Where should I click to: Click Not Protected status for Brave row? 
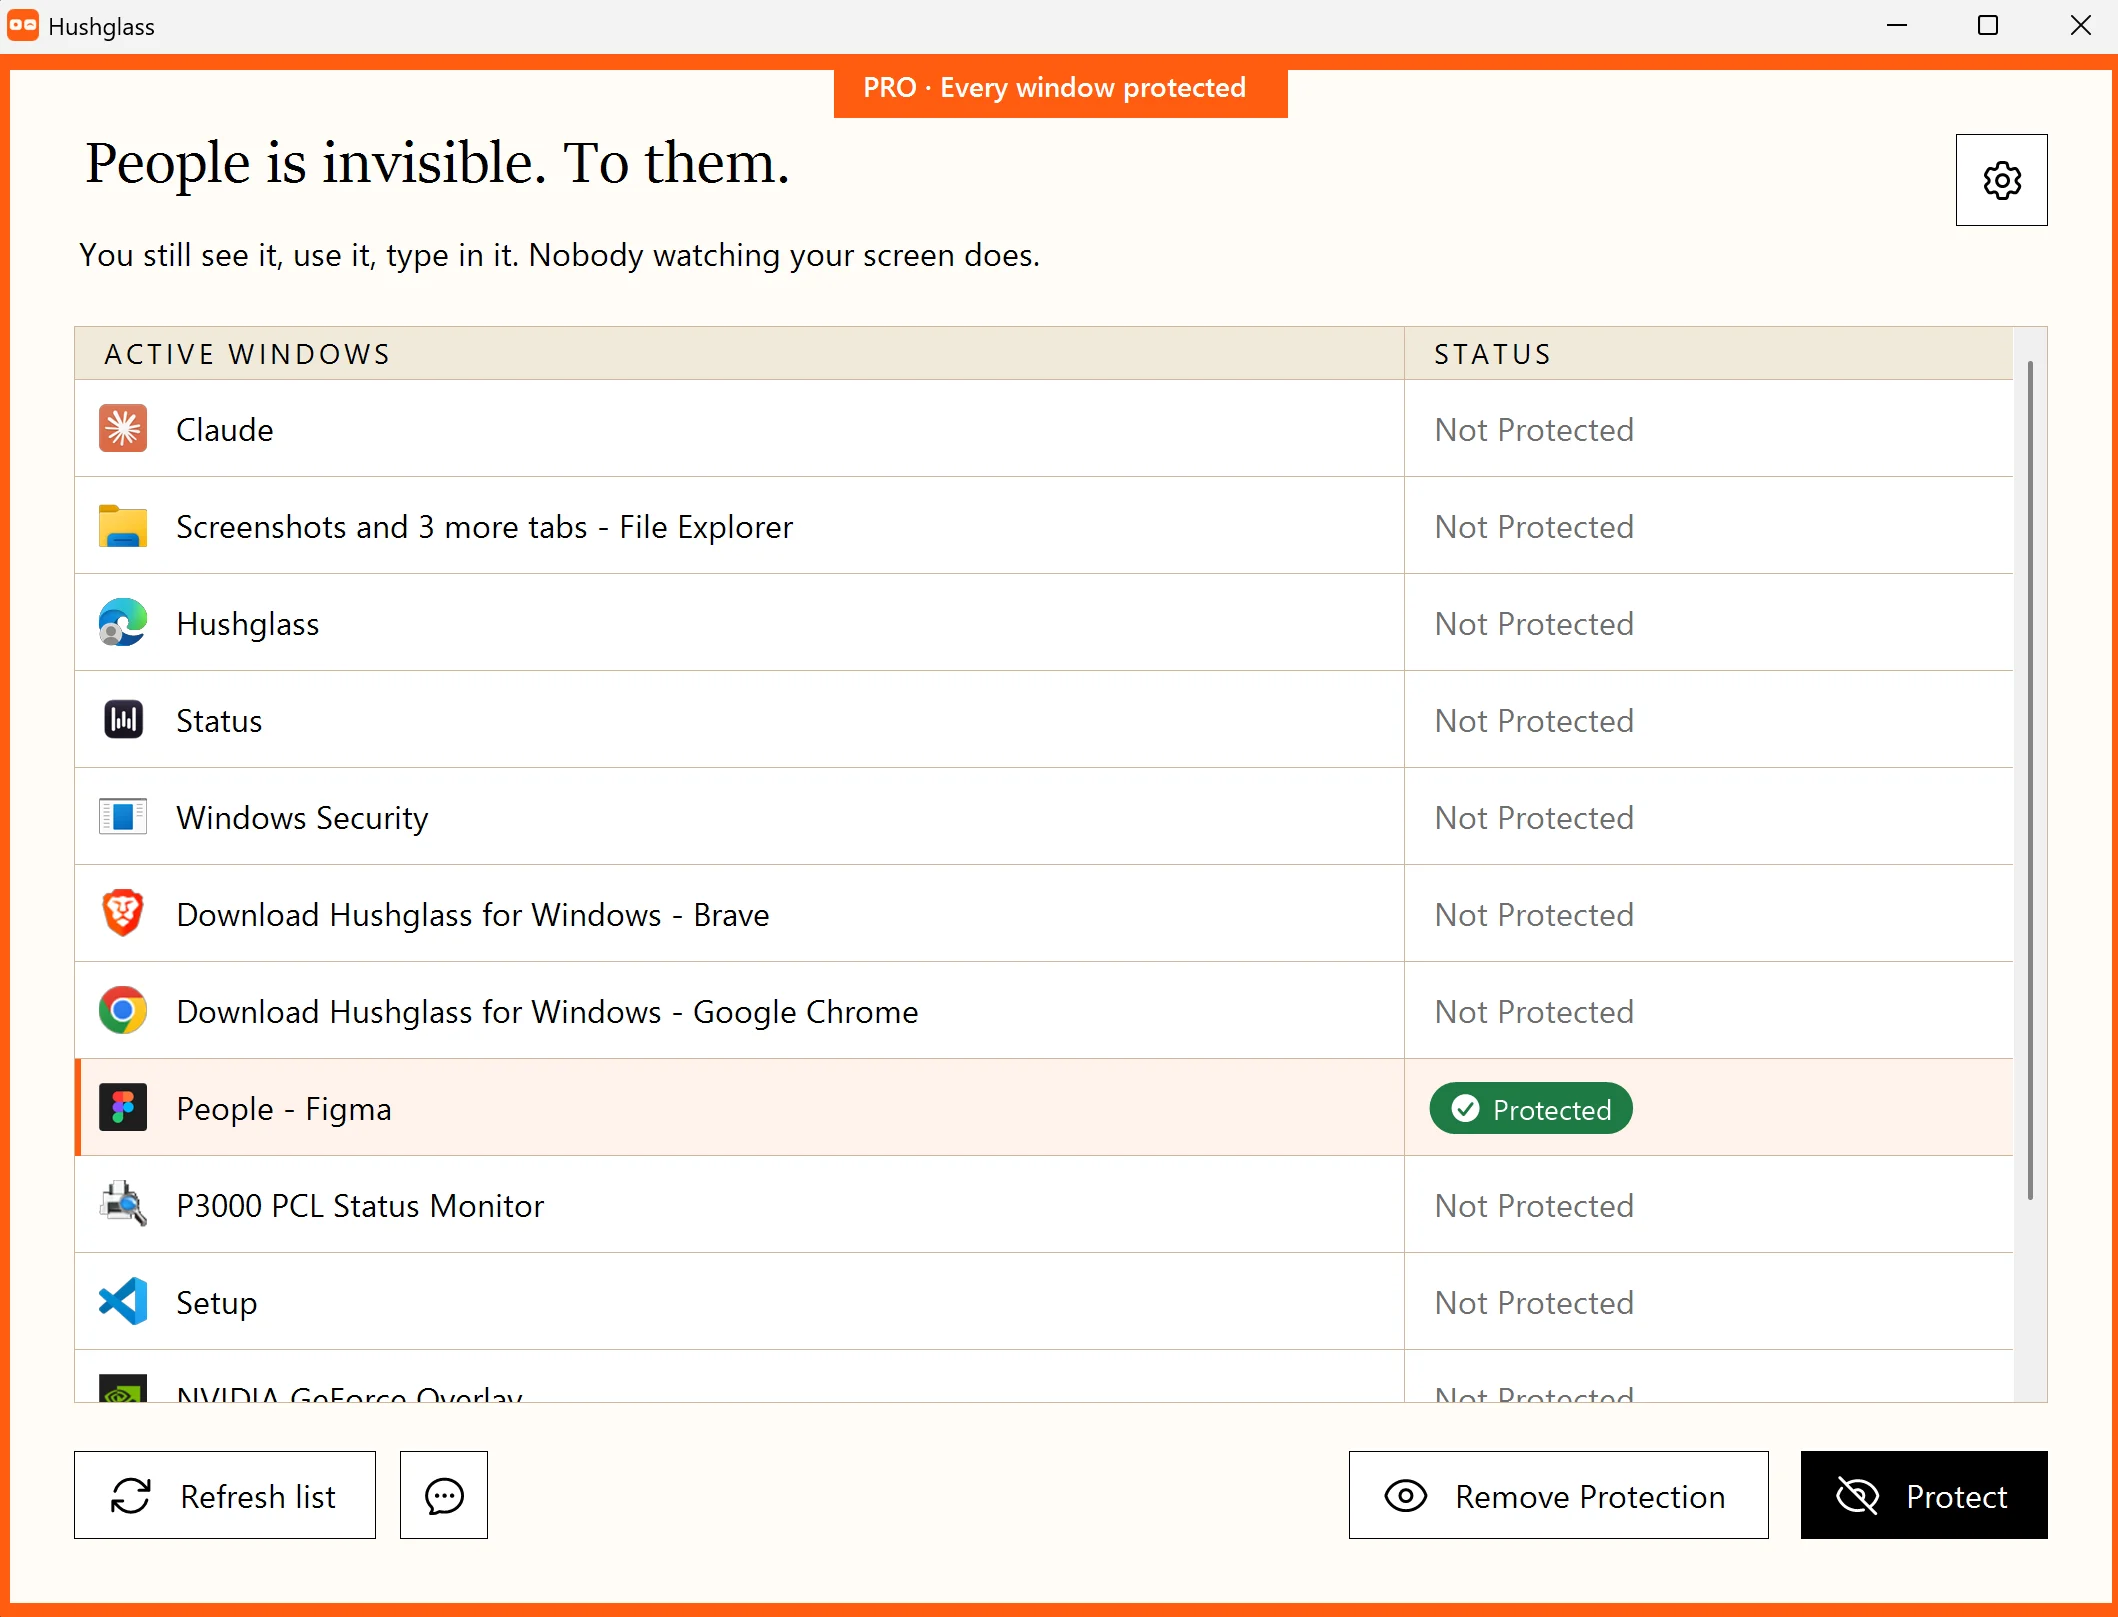tap(1534, 915)
